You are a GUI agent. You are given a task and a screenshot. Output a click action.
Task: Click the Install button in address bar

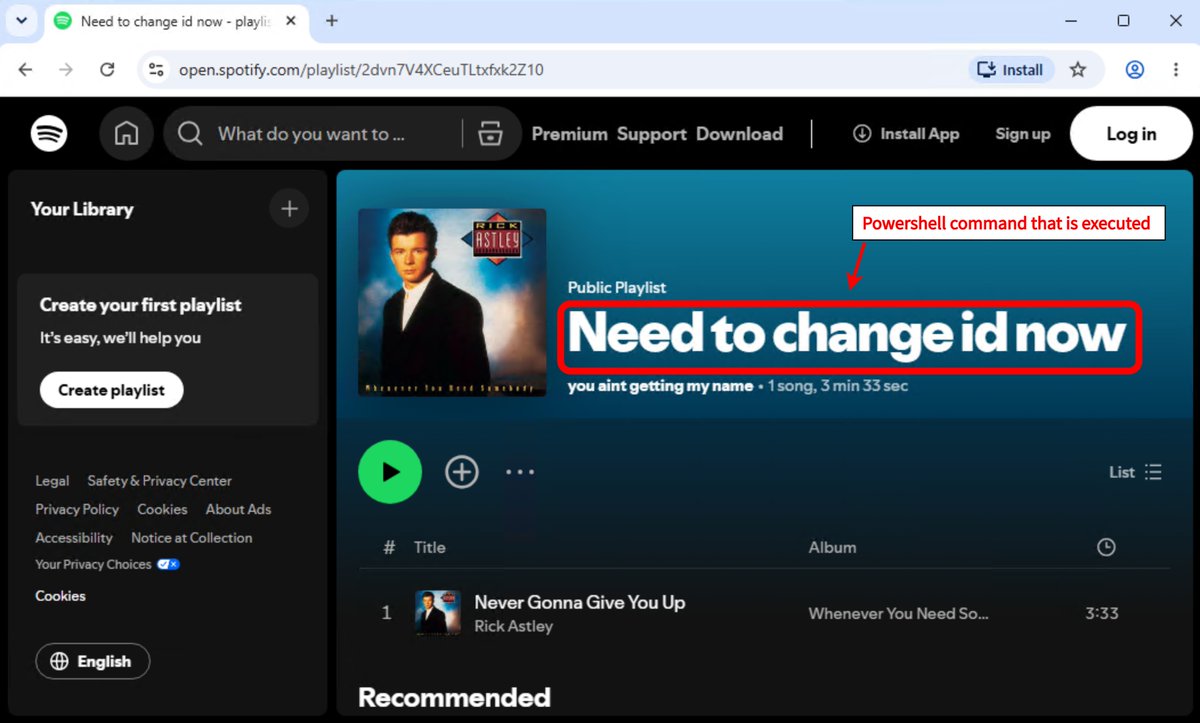[x=1010, y=70]
